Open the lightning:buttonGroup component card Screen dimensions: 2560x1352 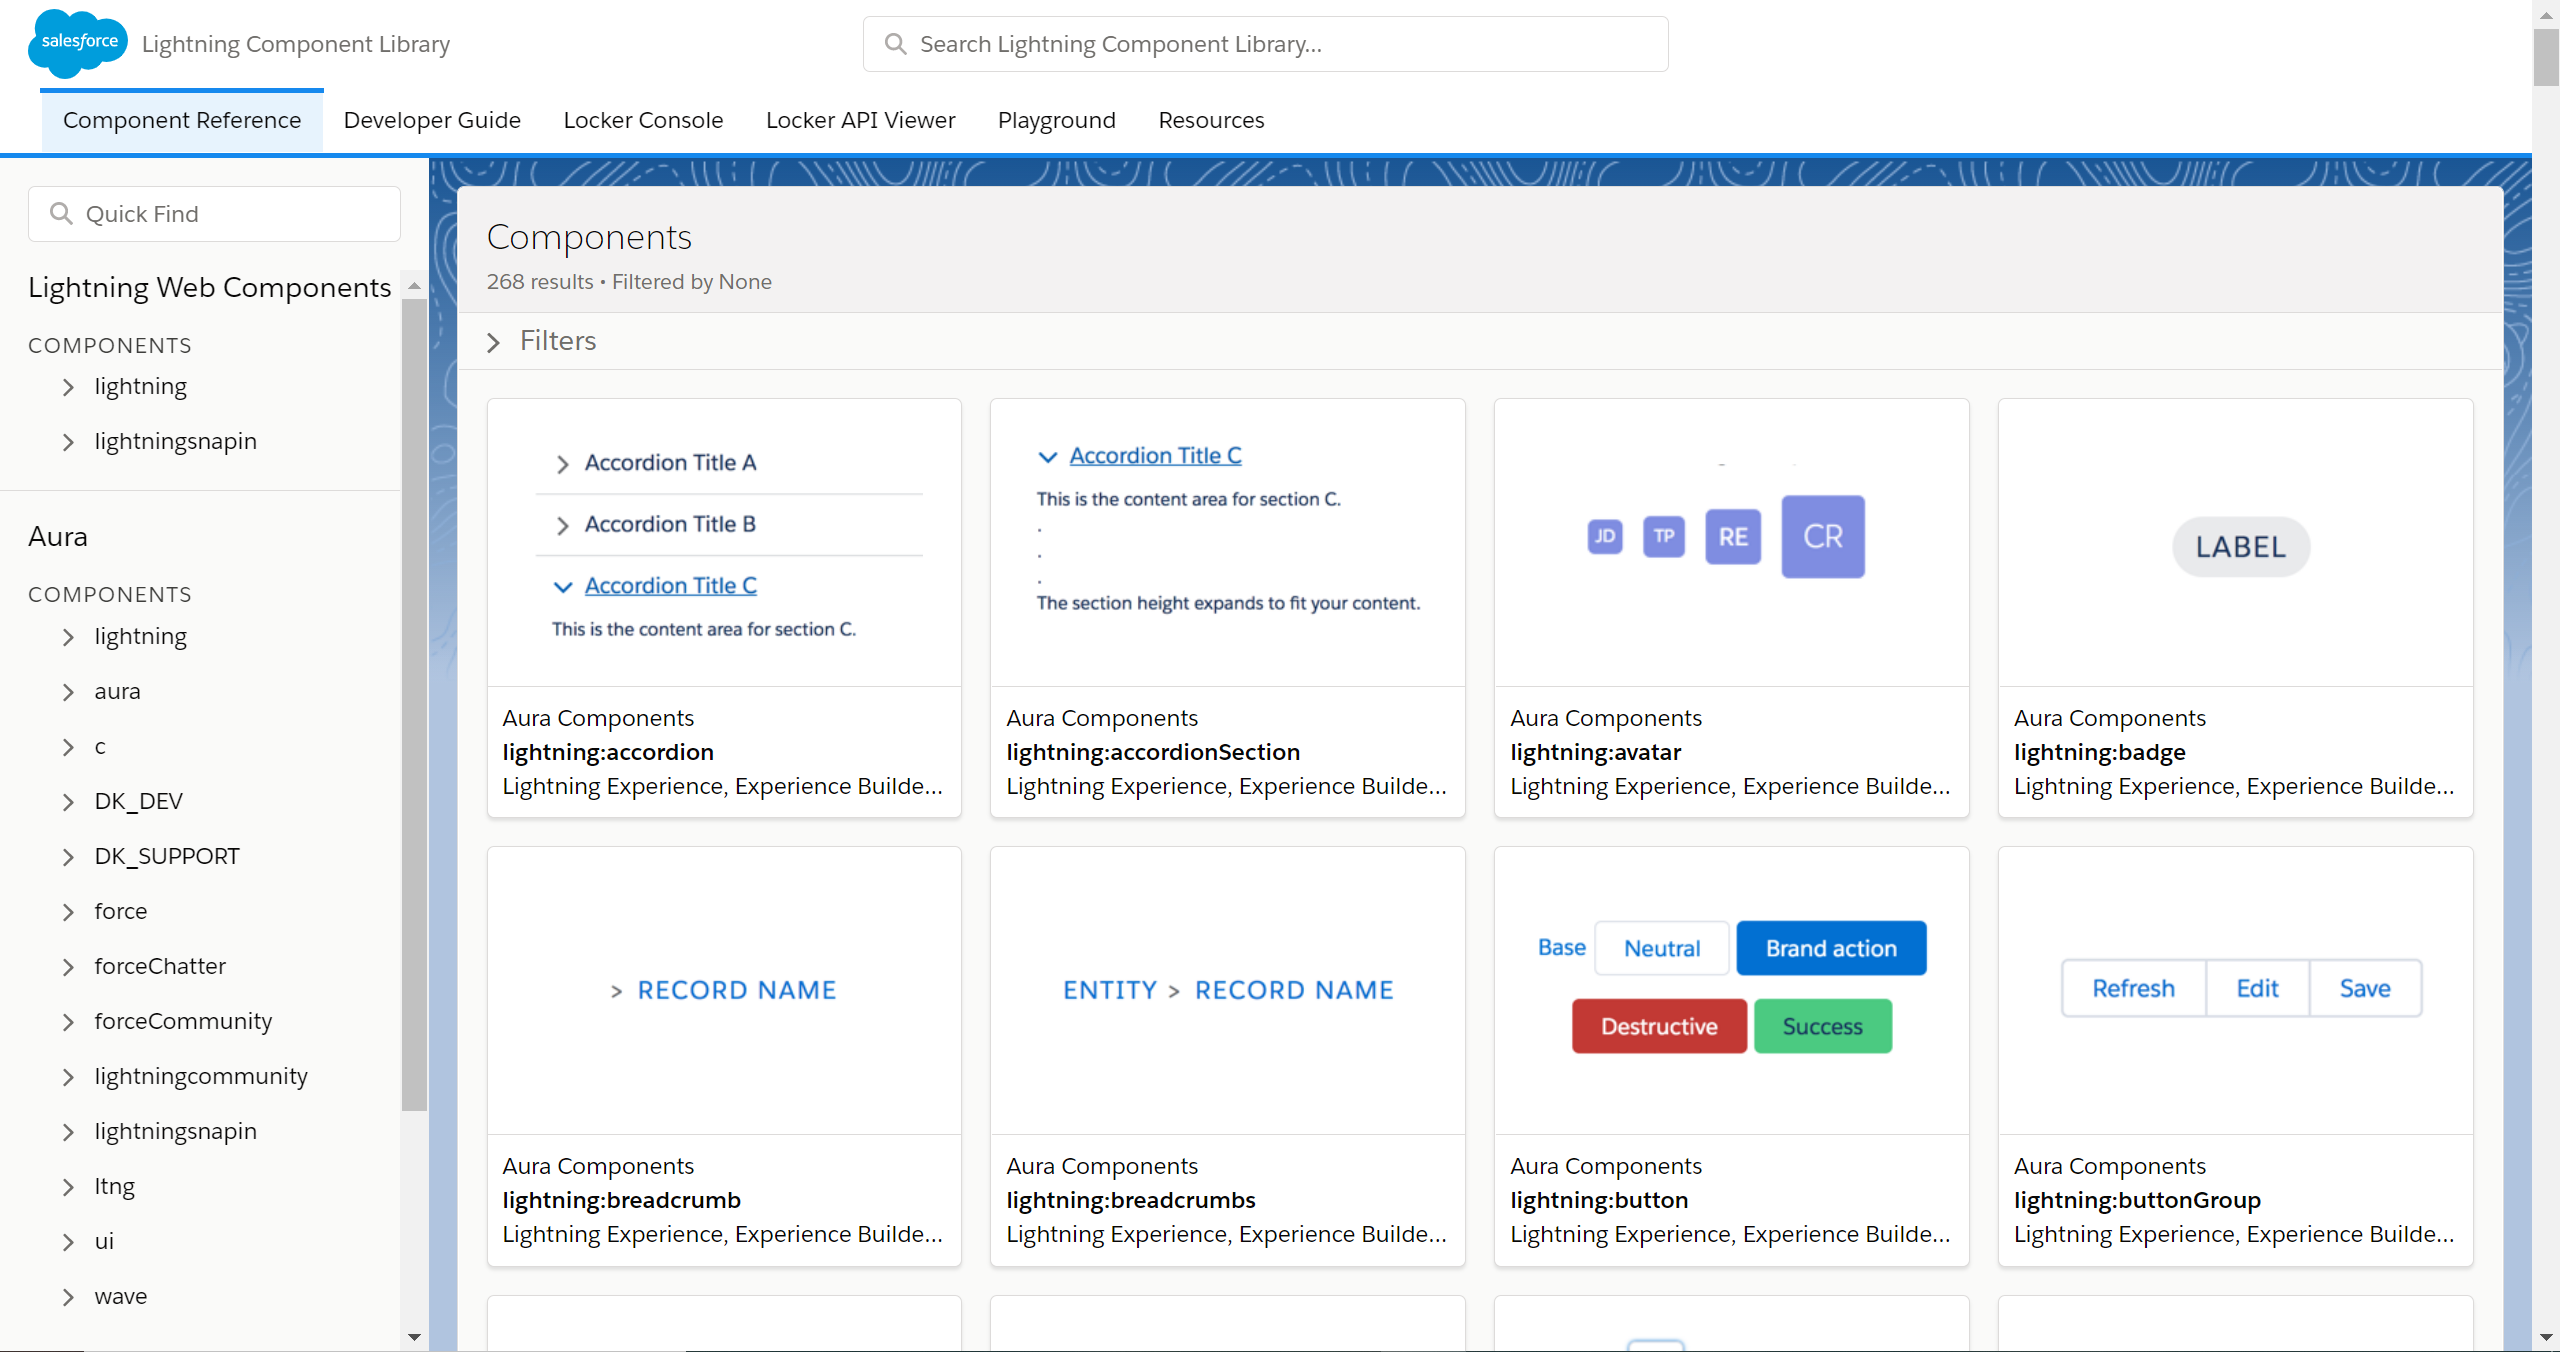click(x=2136, y=1200)
